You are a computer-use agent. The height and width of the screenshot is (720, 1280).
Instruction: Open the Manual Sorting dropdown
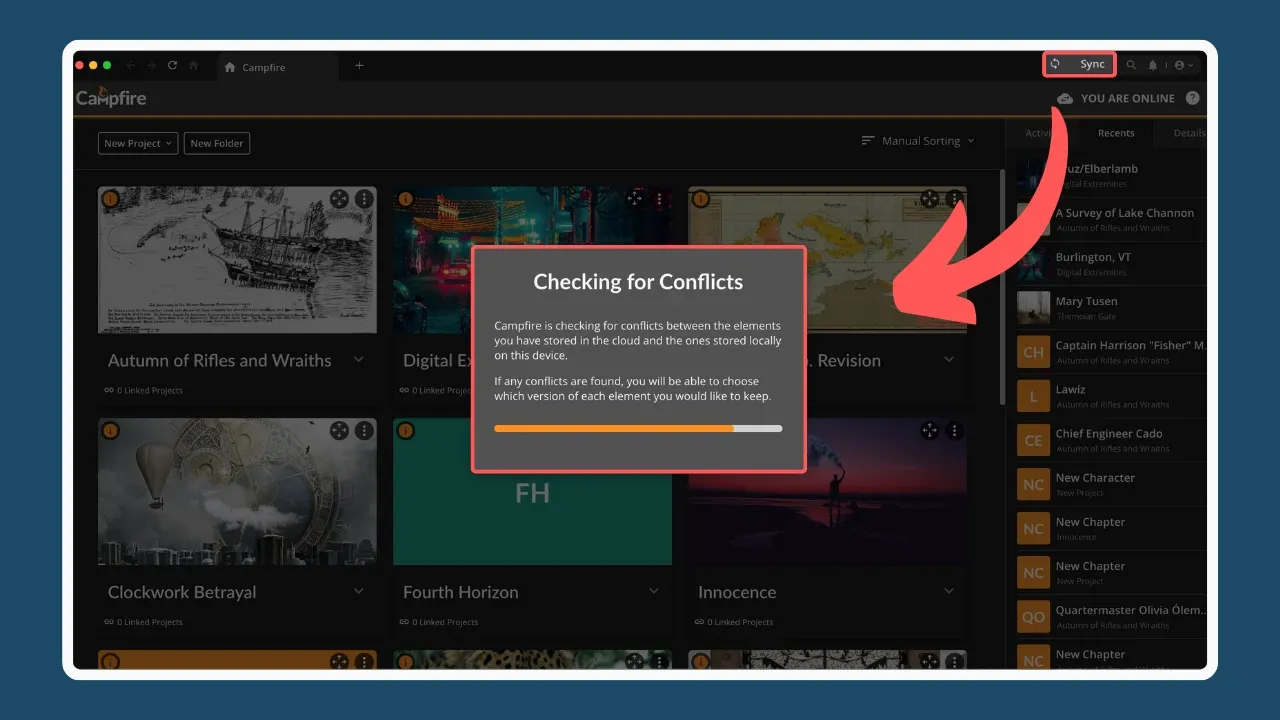pyautogui.click(x=917, y=141)
